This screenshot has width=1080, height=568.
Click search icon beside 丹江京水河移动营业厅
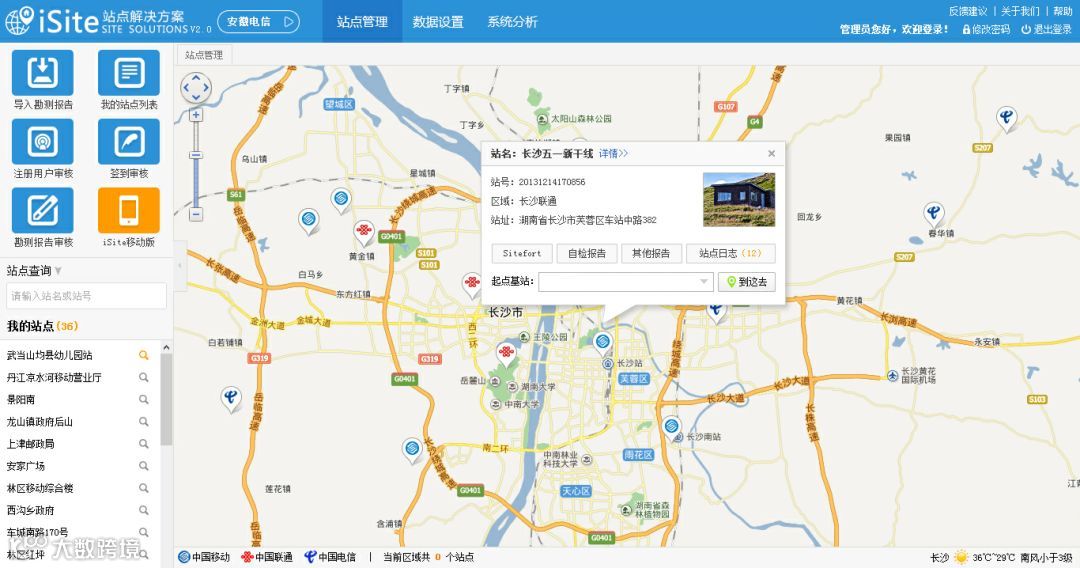[143, 377]
